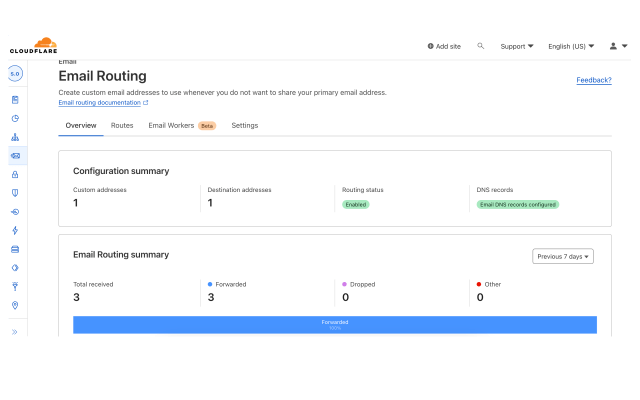Click the Feedback? link
This screenshot has height=400, width=640.
coord(594,80)
